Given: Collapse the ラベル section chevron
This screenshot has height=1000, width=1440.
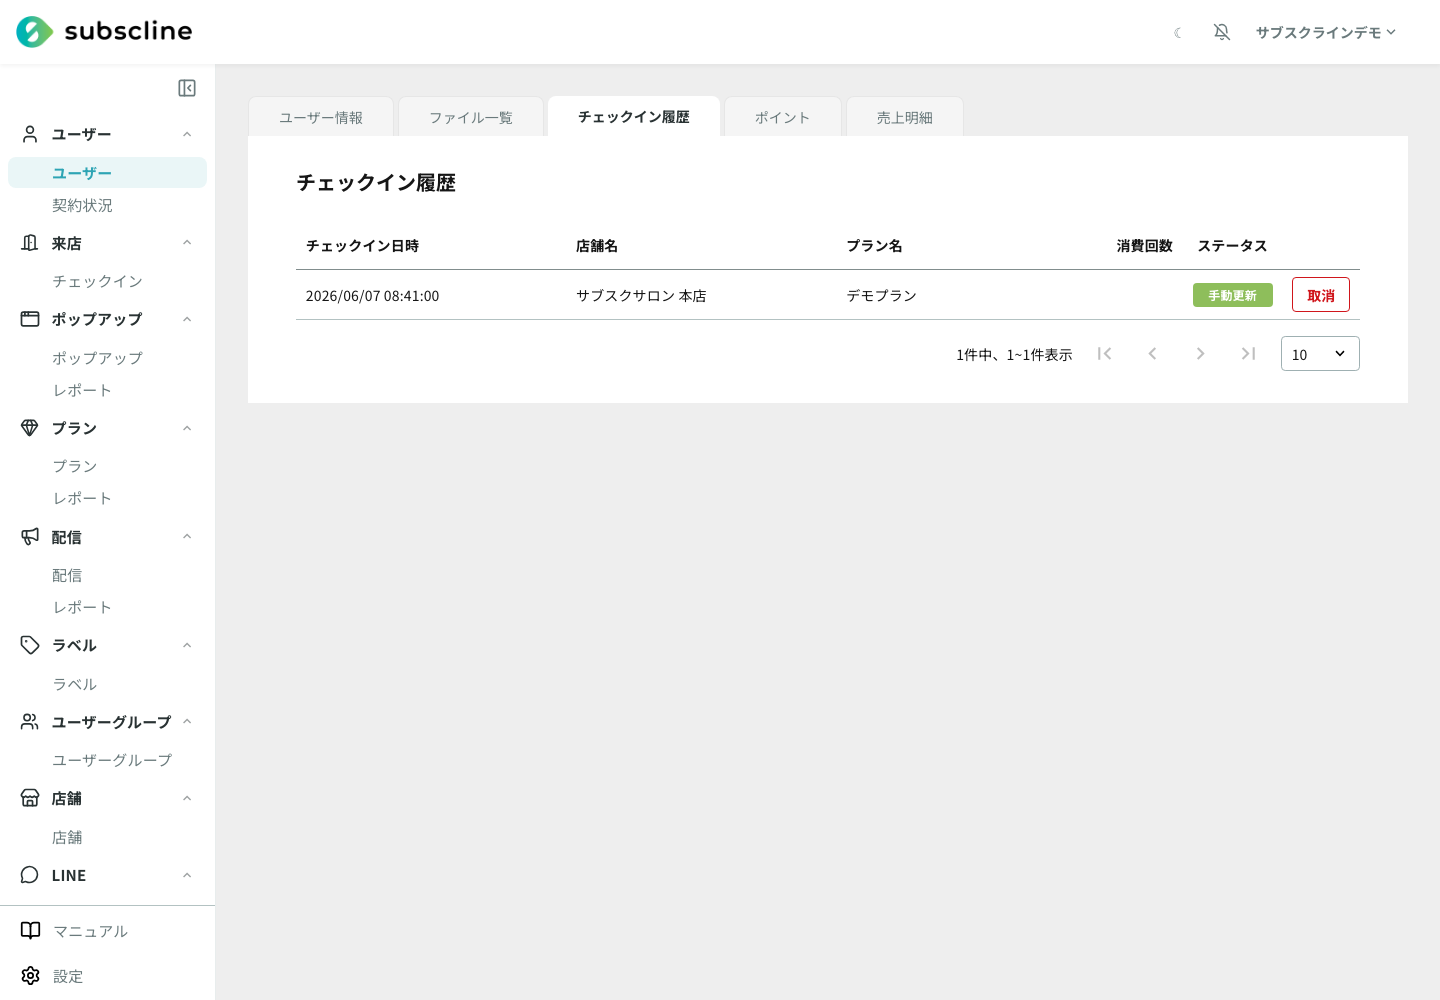Looking at the screenshot, I should tap(187, 645).
